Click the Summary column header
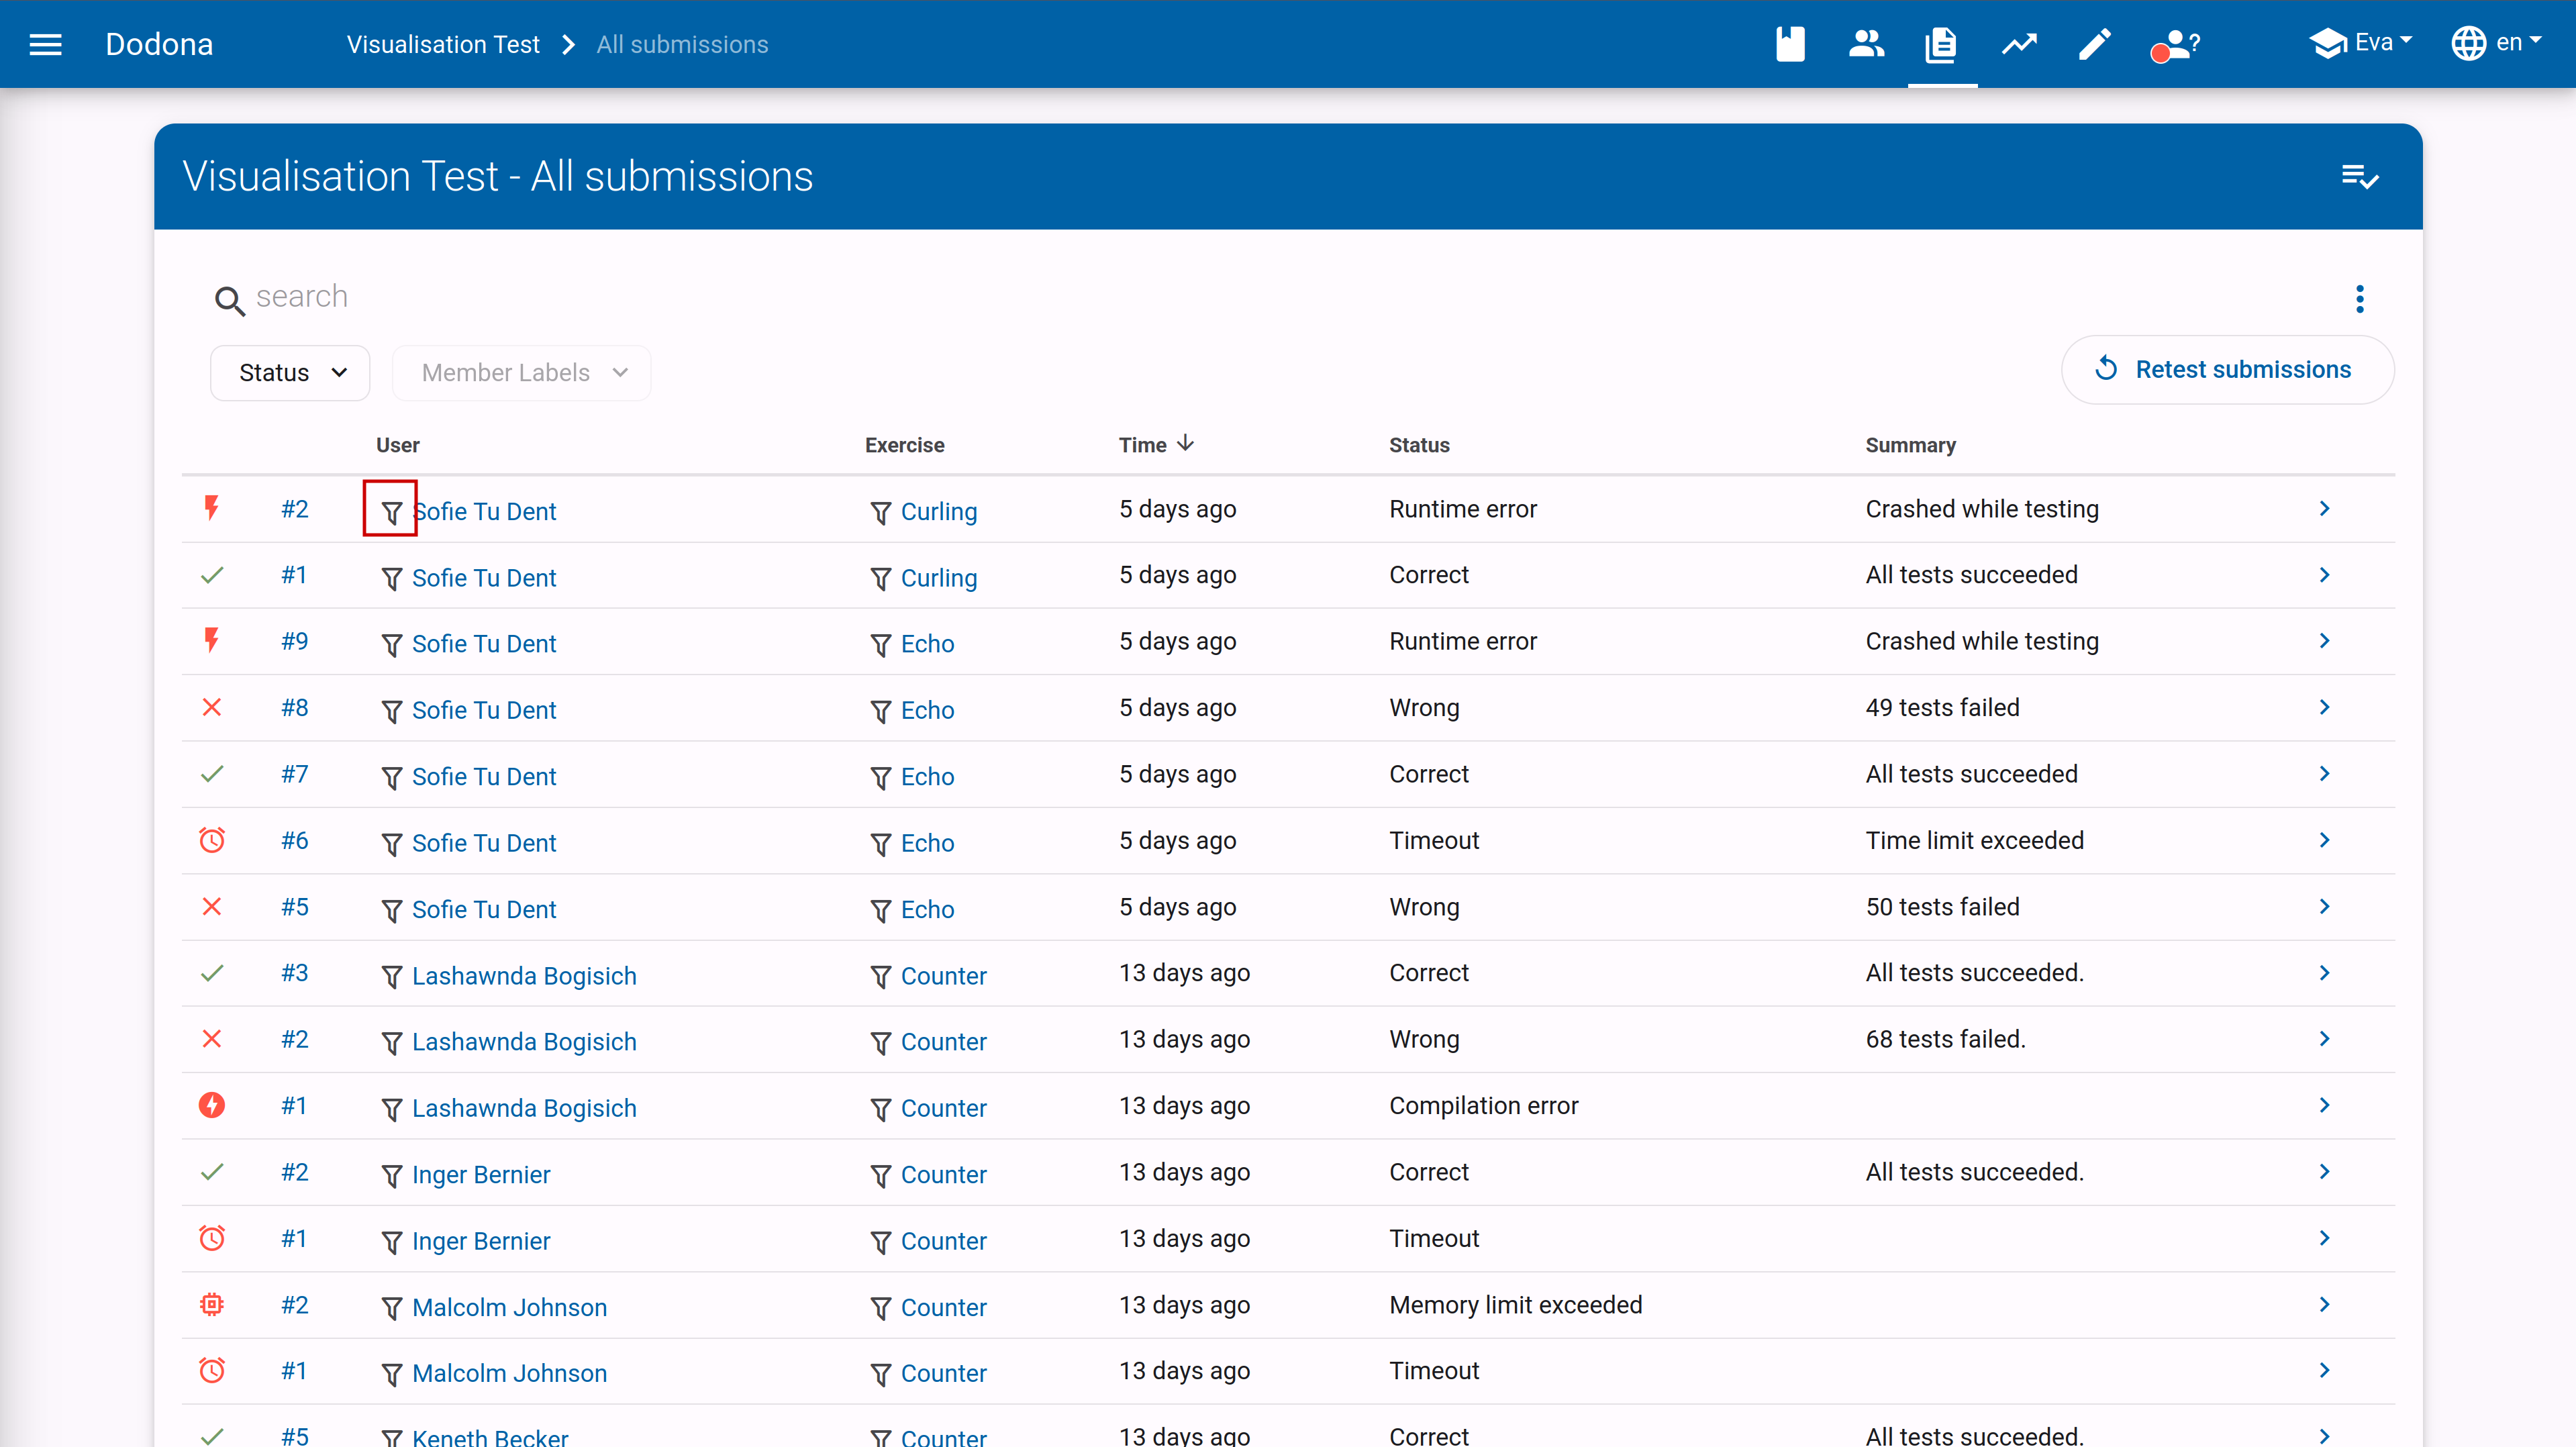 pyautogui.click(x=1910, y=445)
